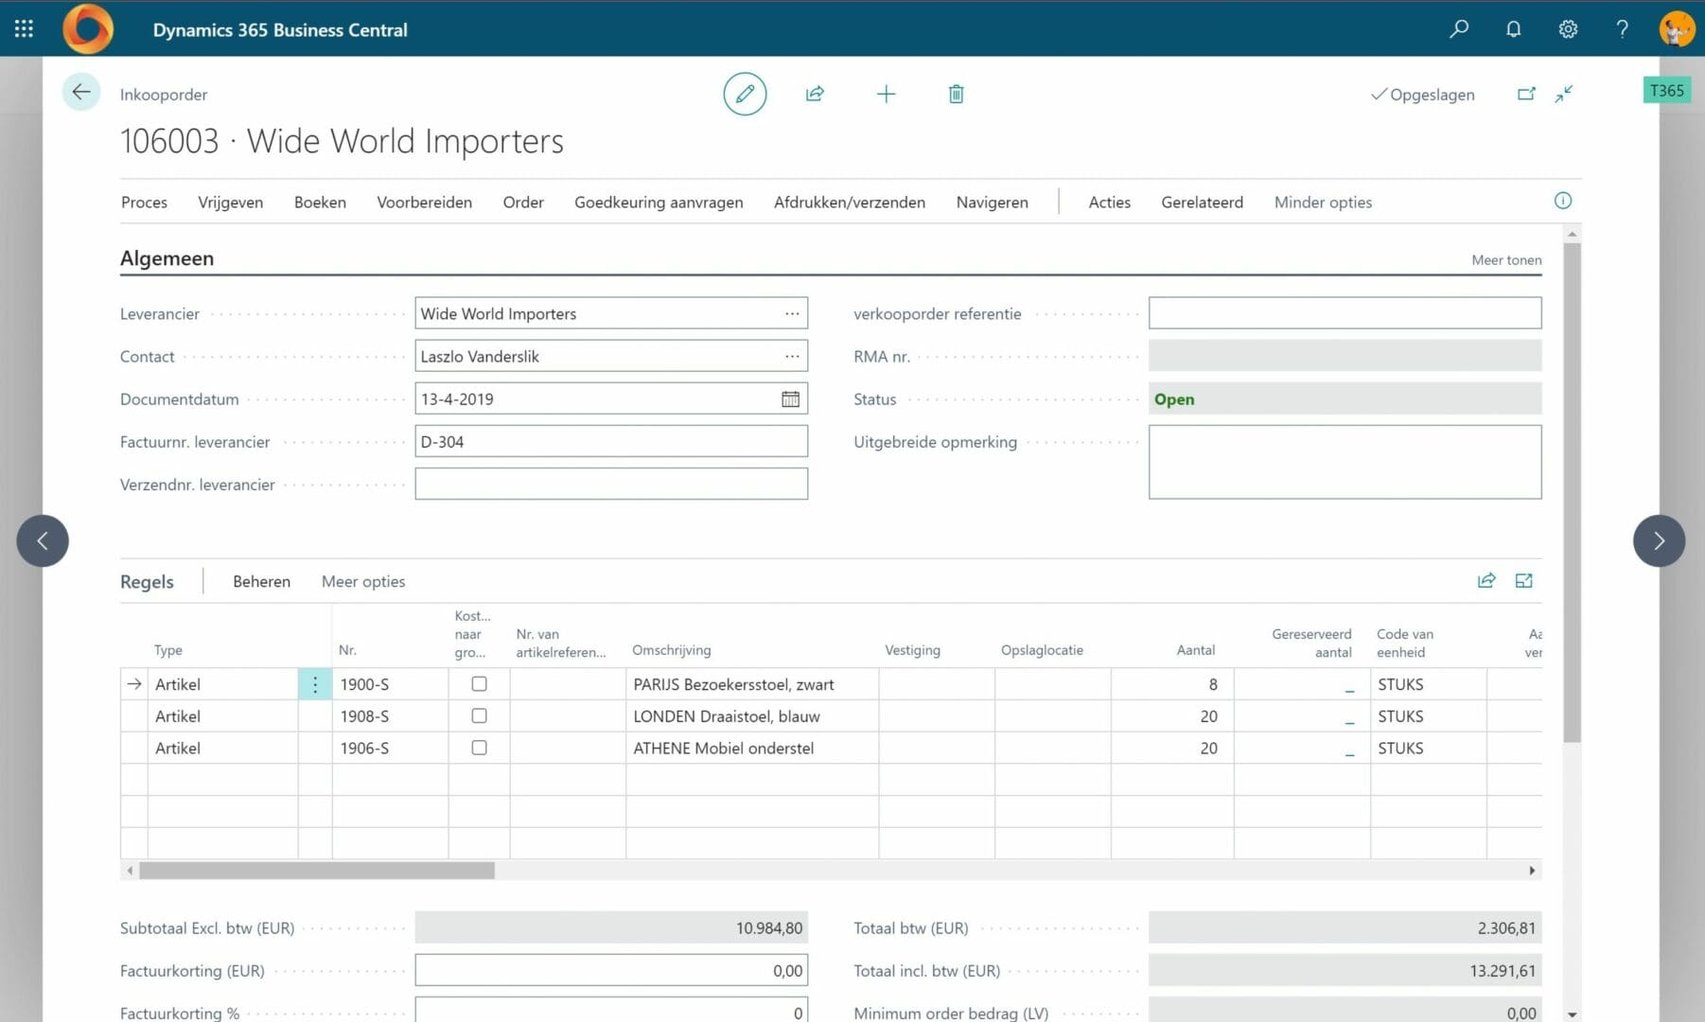Click the right arrow of lines scrollbar
Image resolution: width=1705 pixels, height=1022 pixels.
click(x=1532, y=871)
